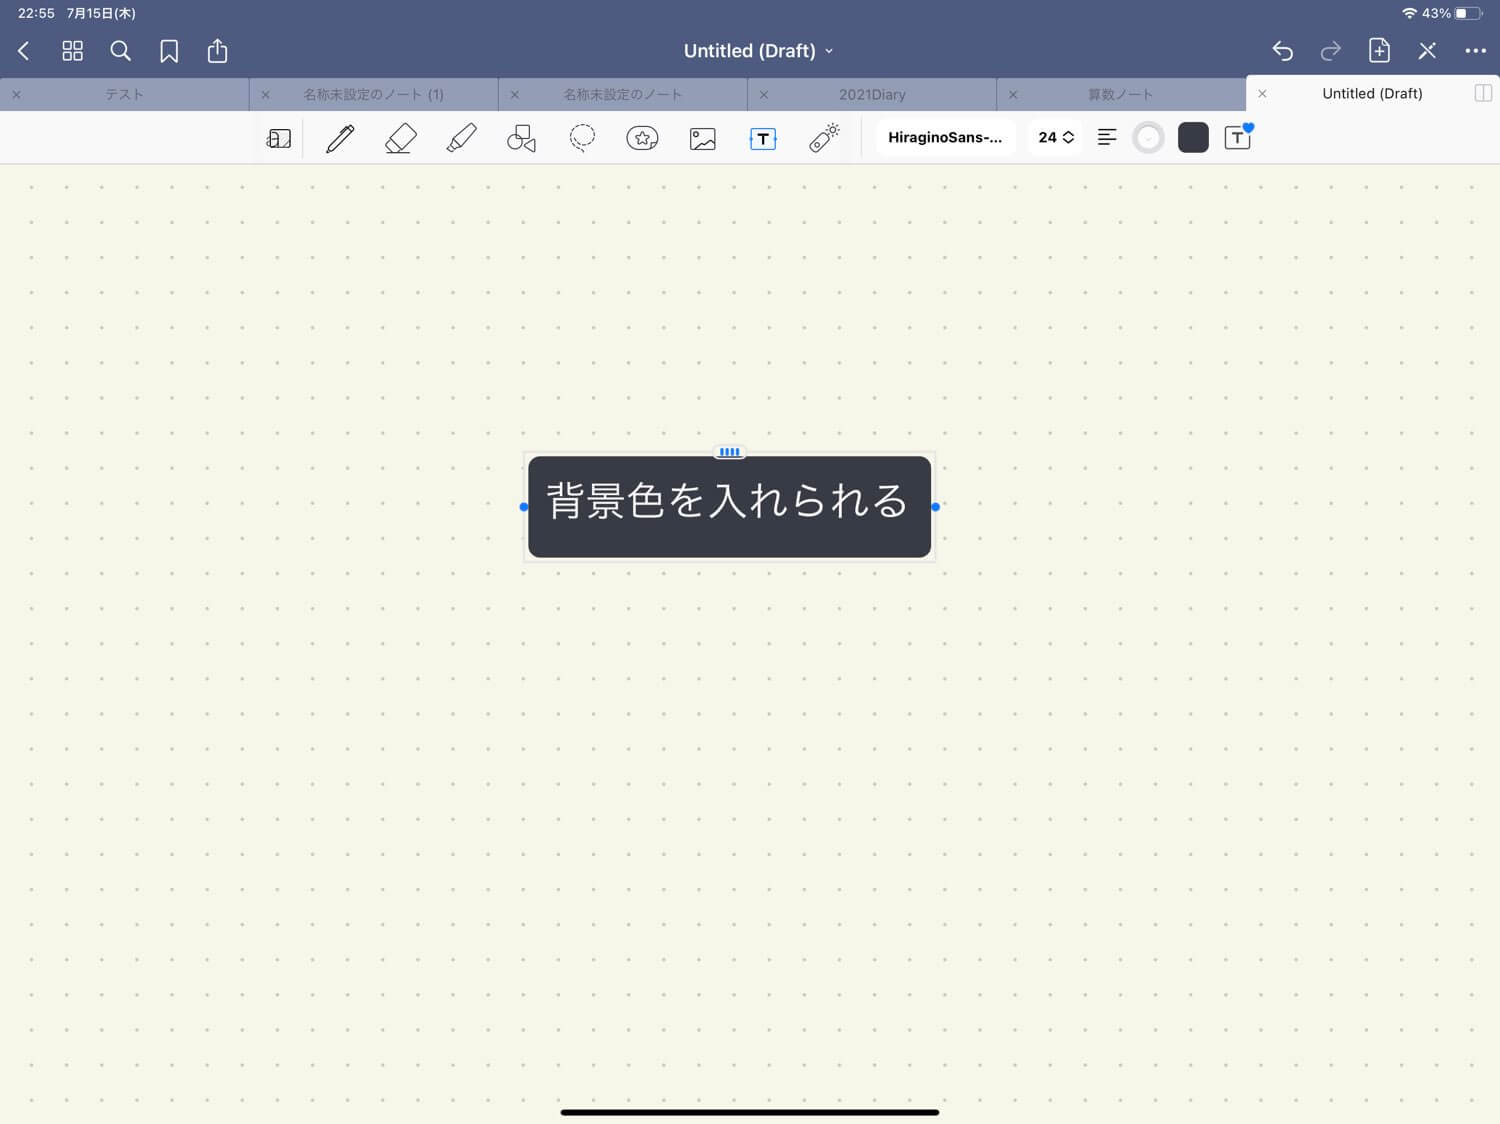Close the 算数ノート tab

pos(1013,95)
